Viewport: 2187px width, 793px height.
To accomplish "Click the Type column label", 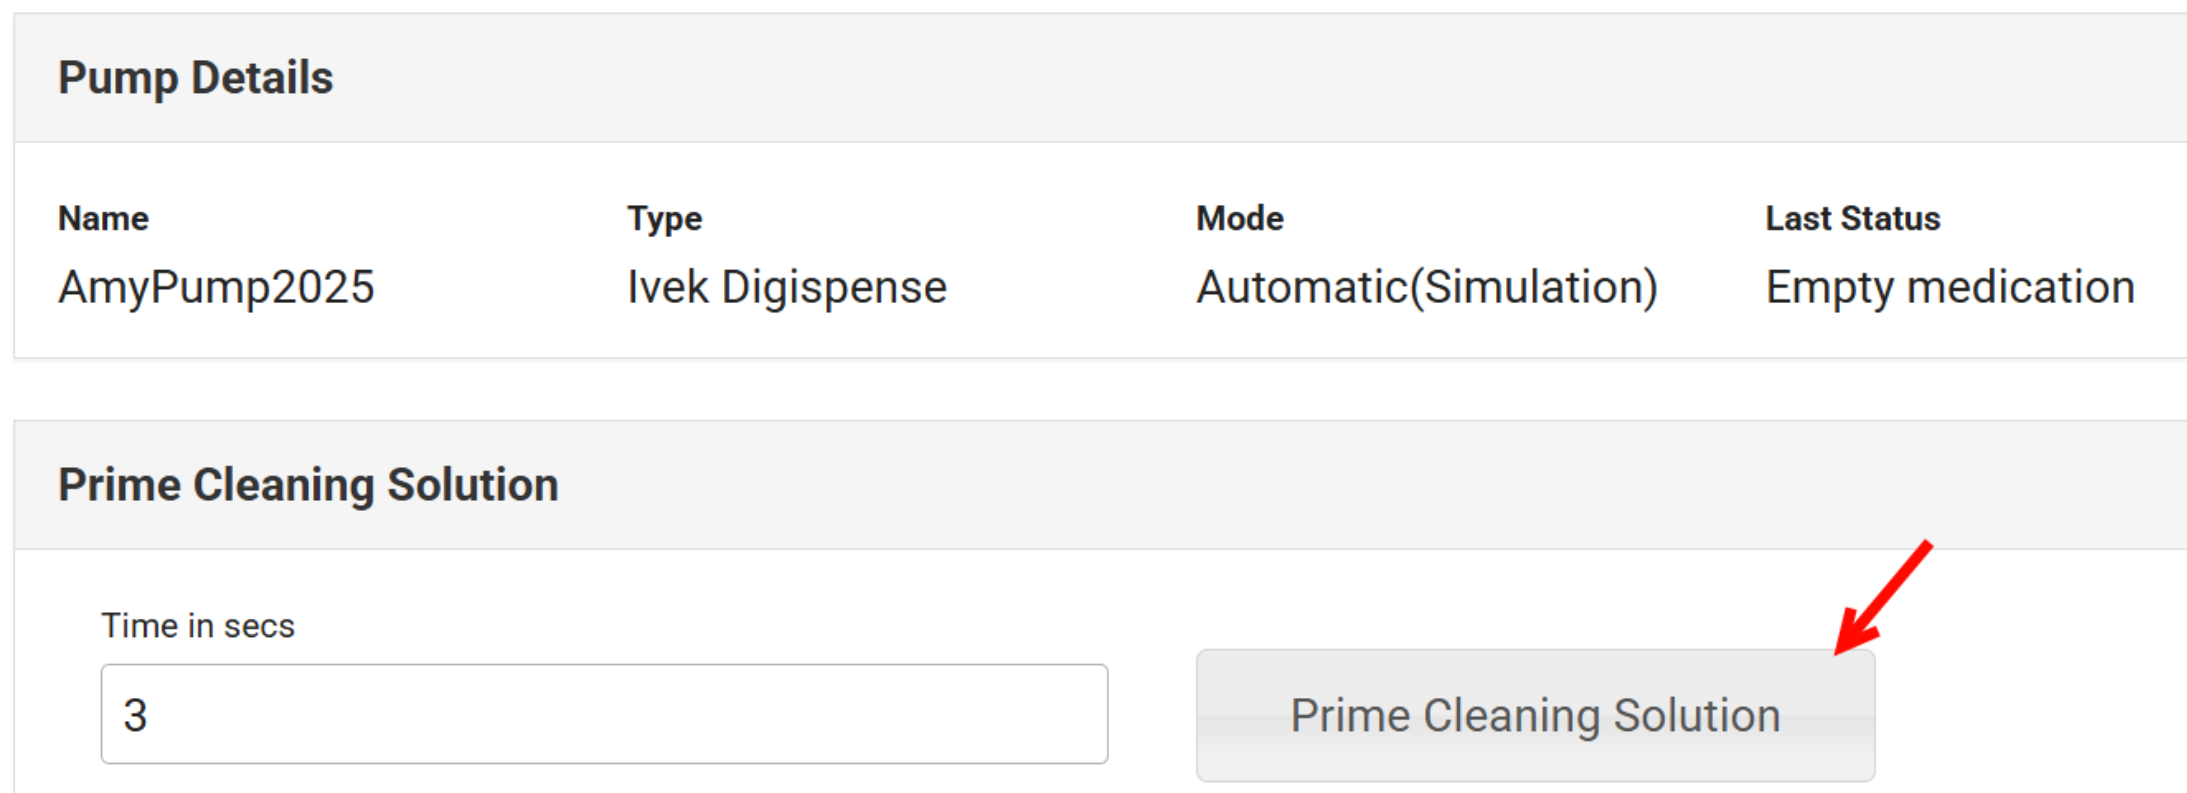I will click(665, 218).
